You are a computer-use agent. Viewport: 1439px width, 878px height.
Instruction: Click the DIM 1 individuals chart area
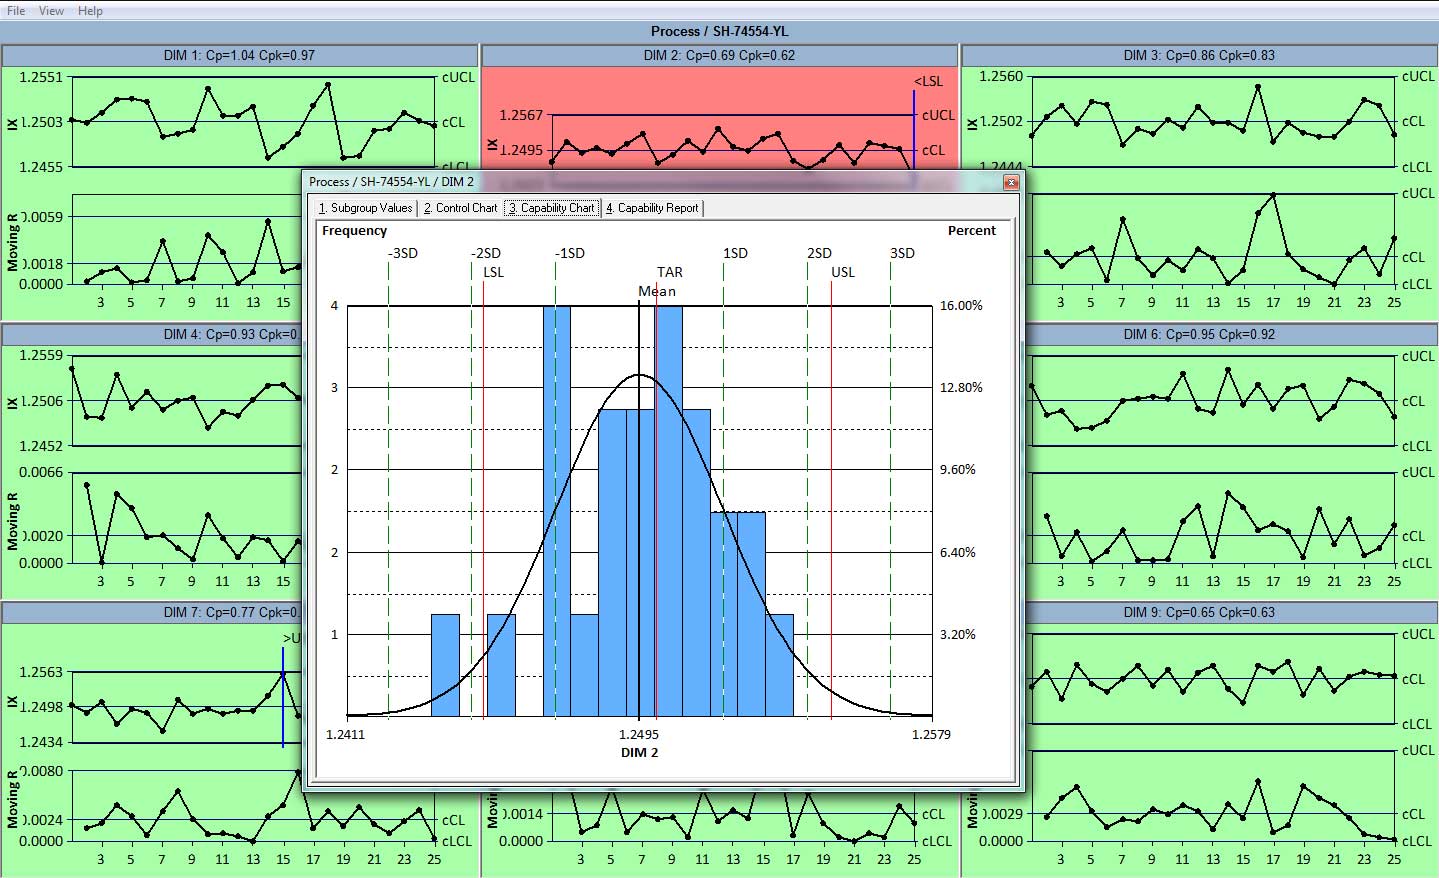(253, 122)
